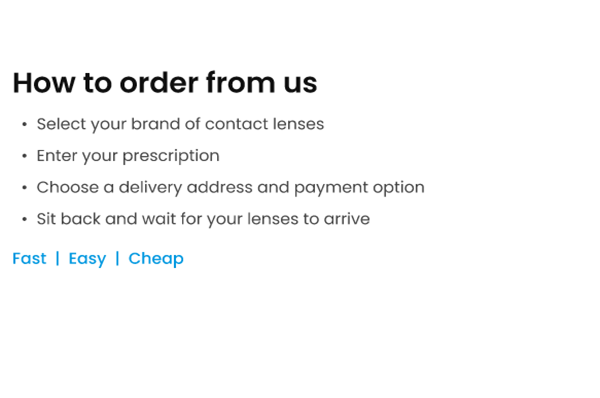Viewport: 600px width, 398px height.
Task: Select the bullet dot before "Enter your prescription"
Action: coord(24,156)
